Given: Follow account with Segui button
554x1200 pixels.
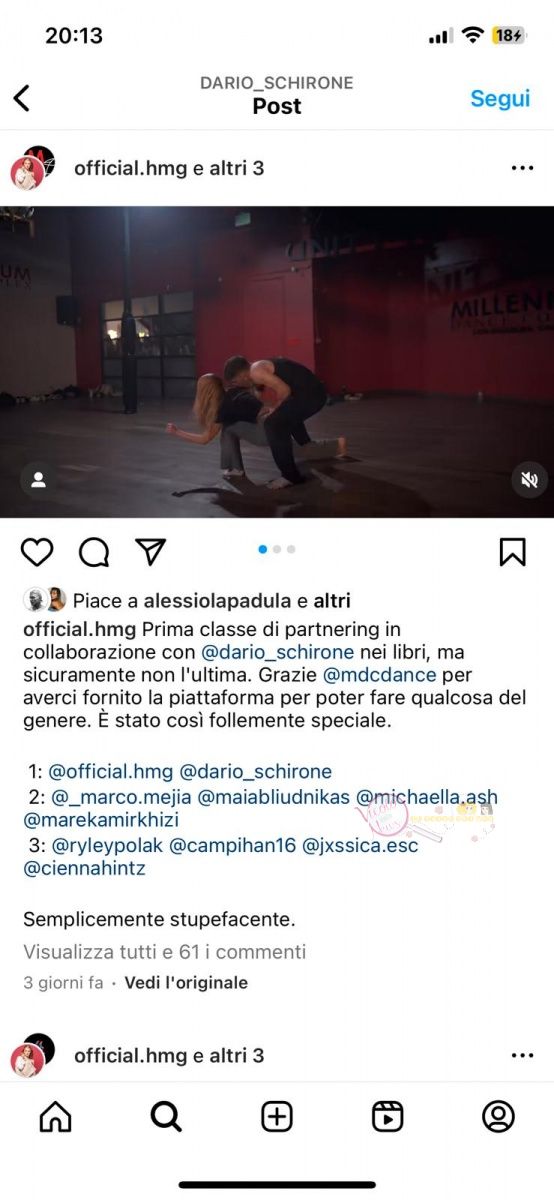Looking at the screenshot, I should [x=500, y=98].
